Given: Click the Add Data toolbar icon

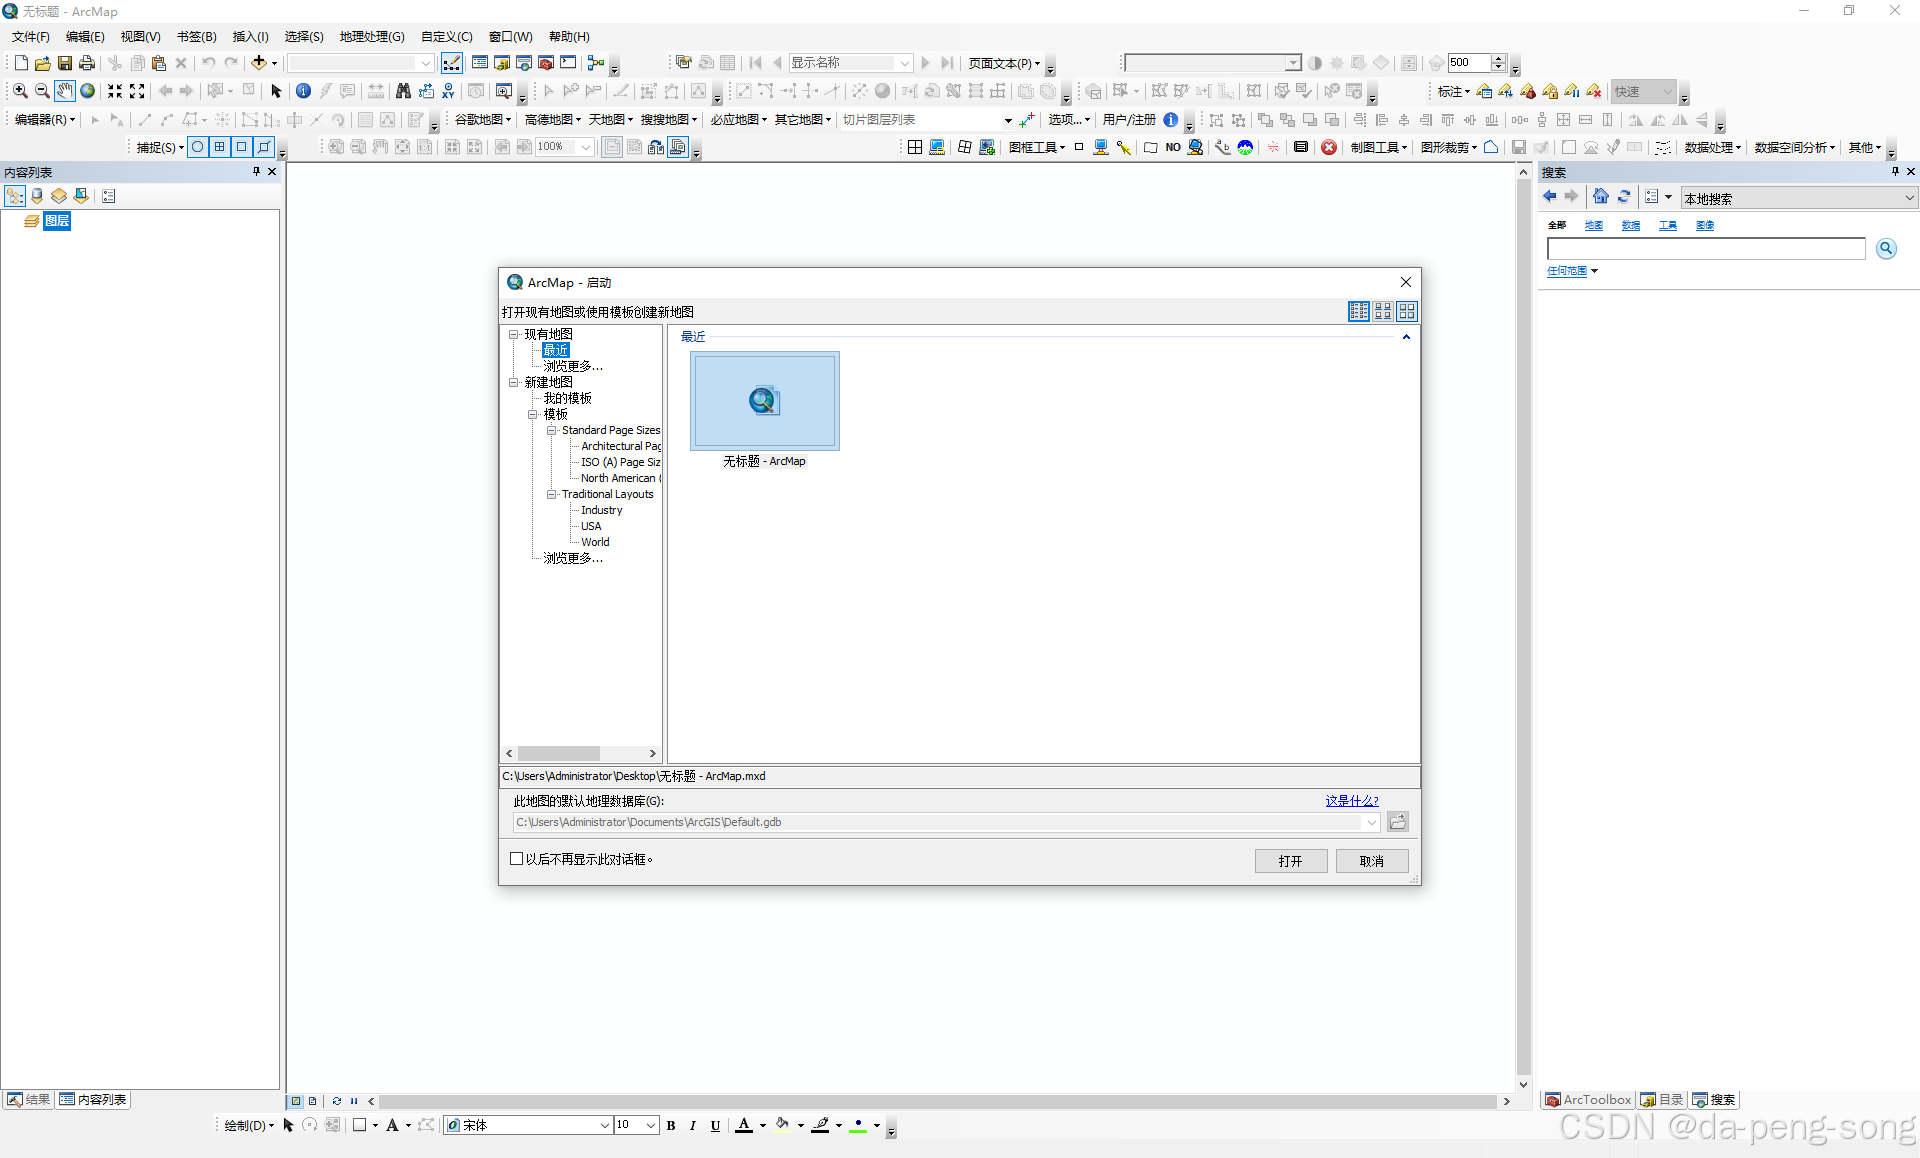Looking at the screenshot, I should coord(259,63).
